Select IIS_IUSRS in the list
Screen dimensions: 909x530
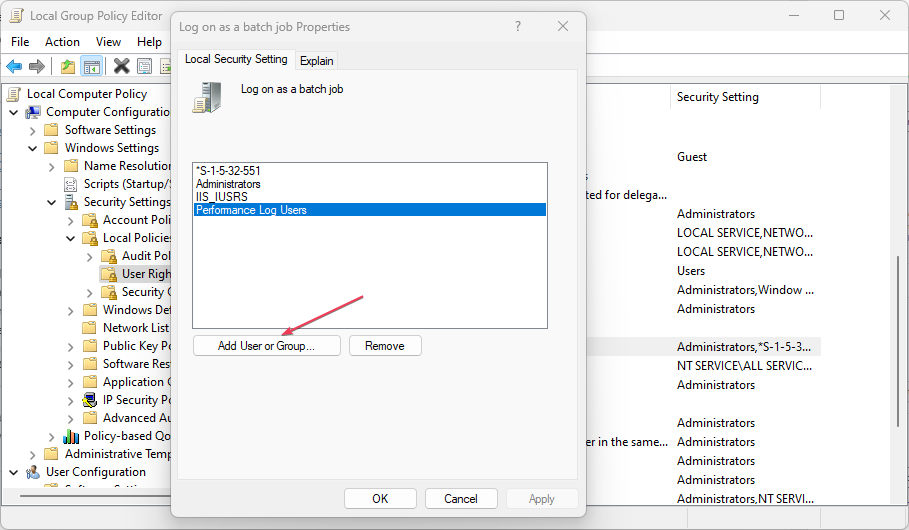pos(222,197)
